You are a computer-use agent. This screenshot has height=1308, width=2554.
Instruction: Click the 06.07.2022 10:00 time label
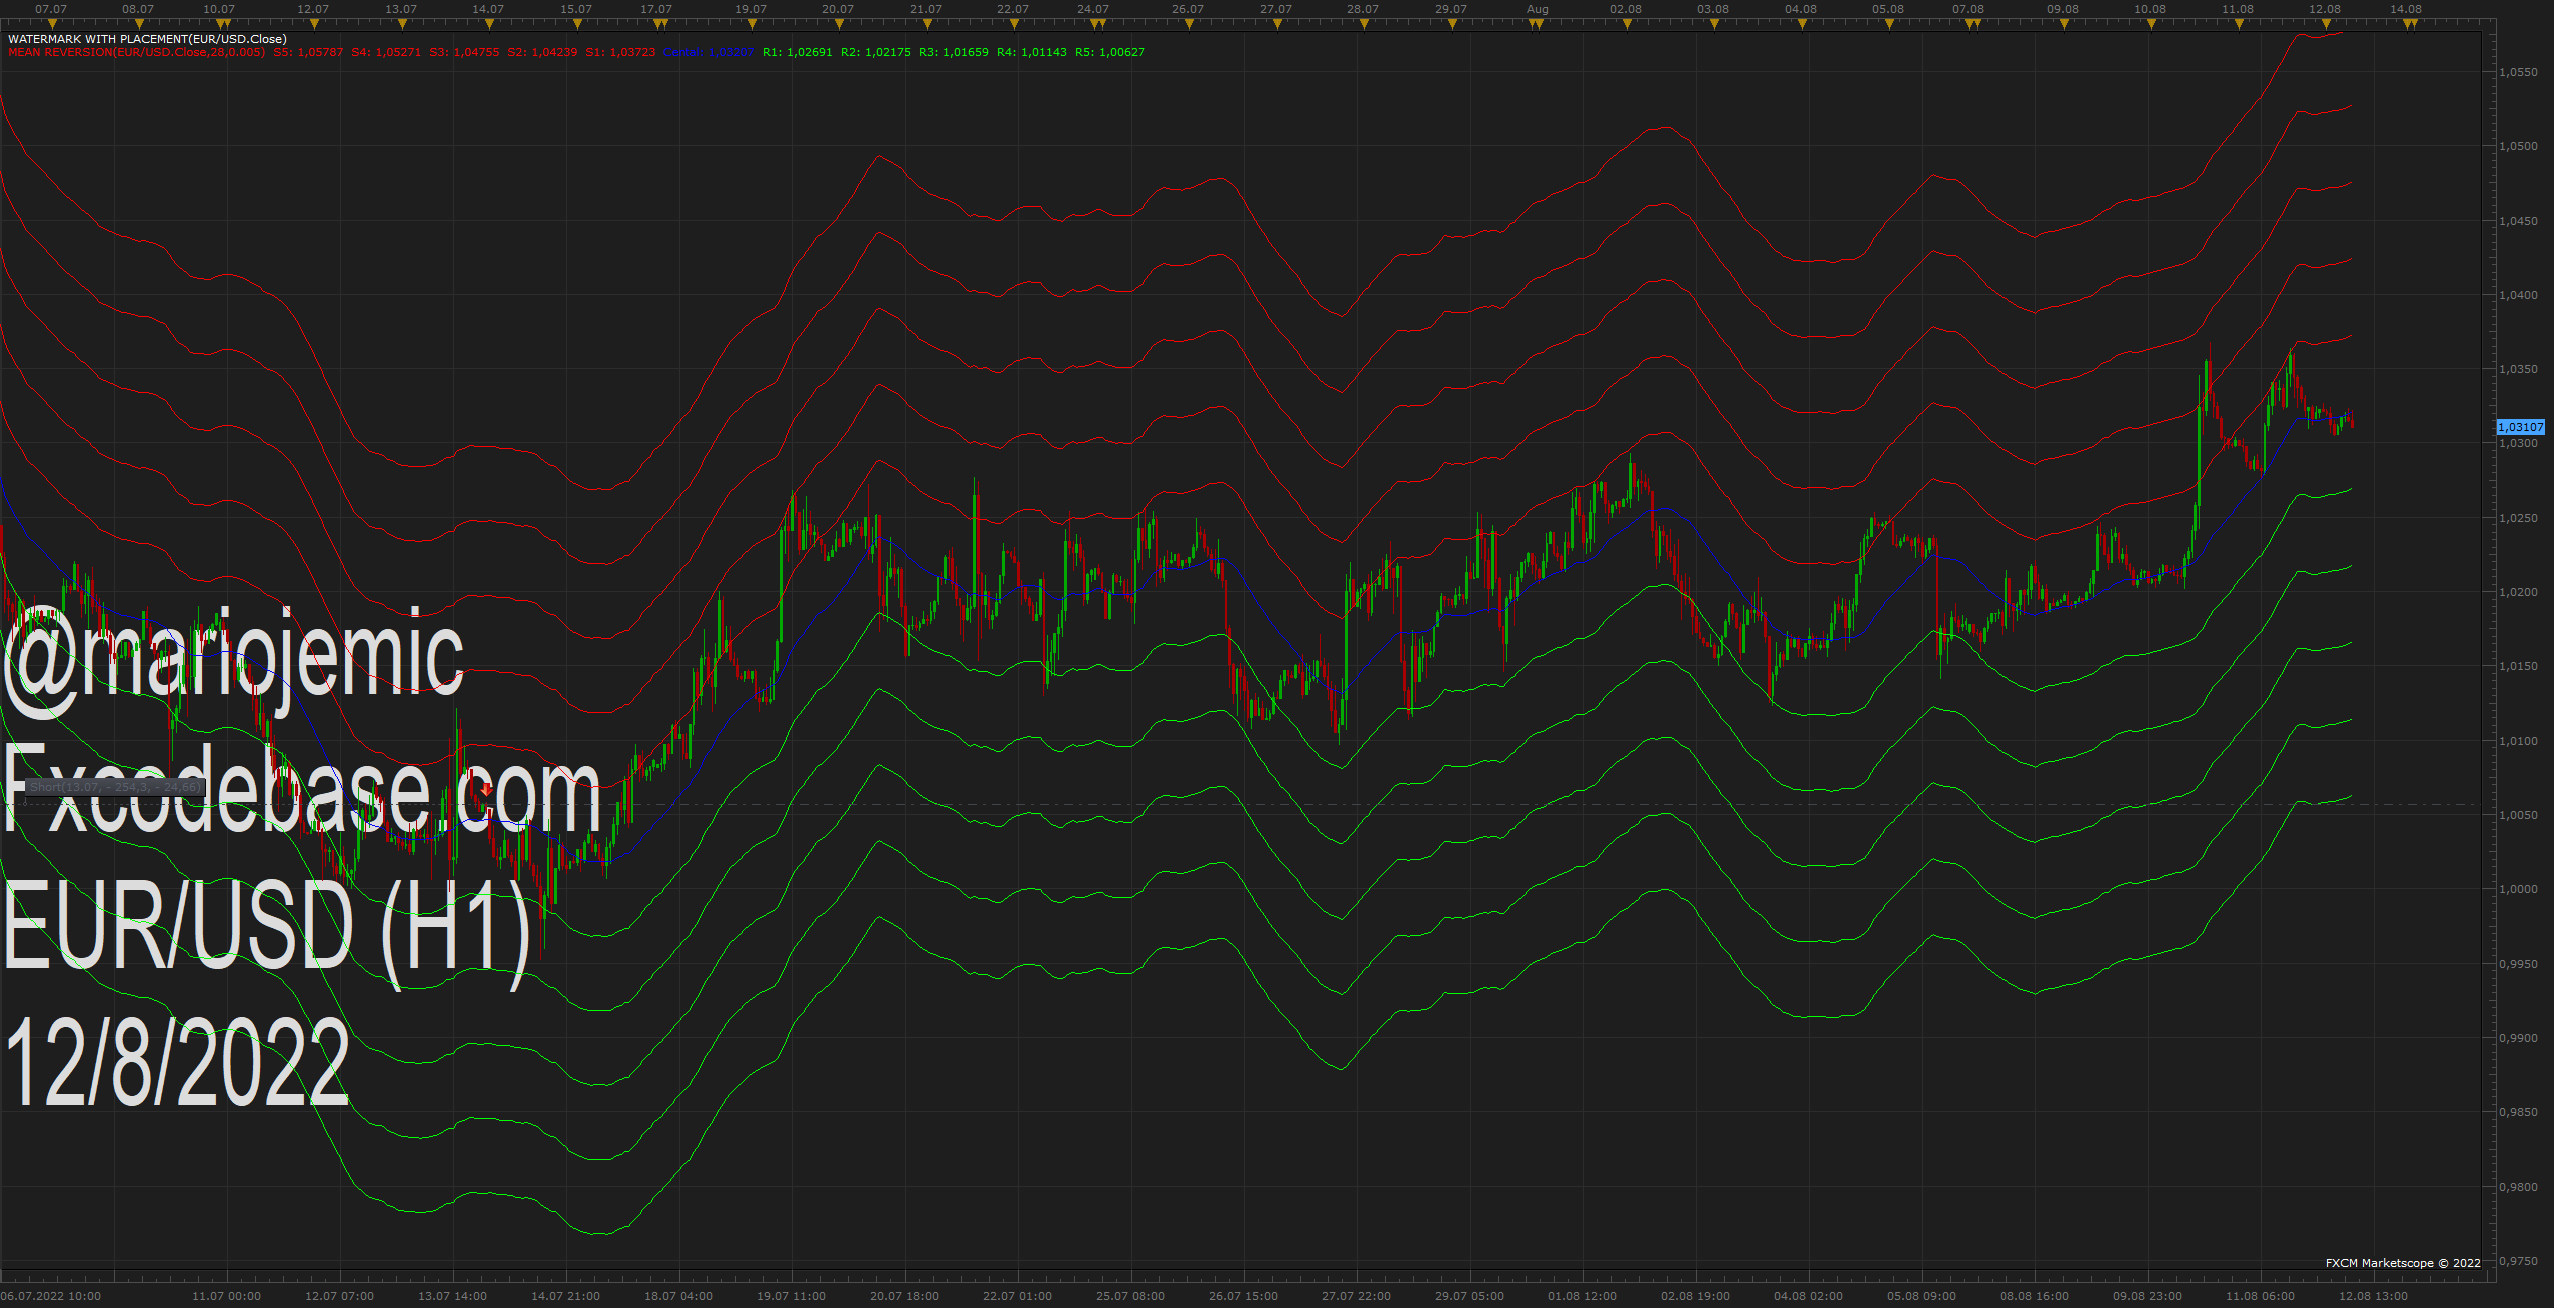tap(51, 1296)
